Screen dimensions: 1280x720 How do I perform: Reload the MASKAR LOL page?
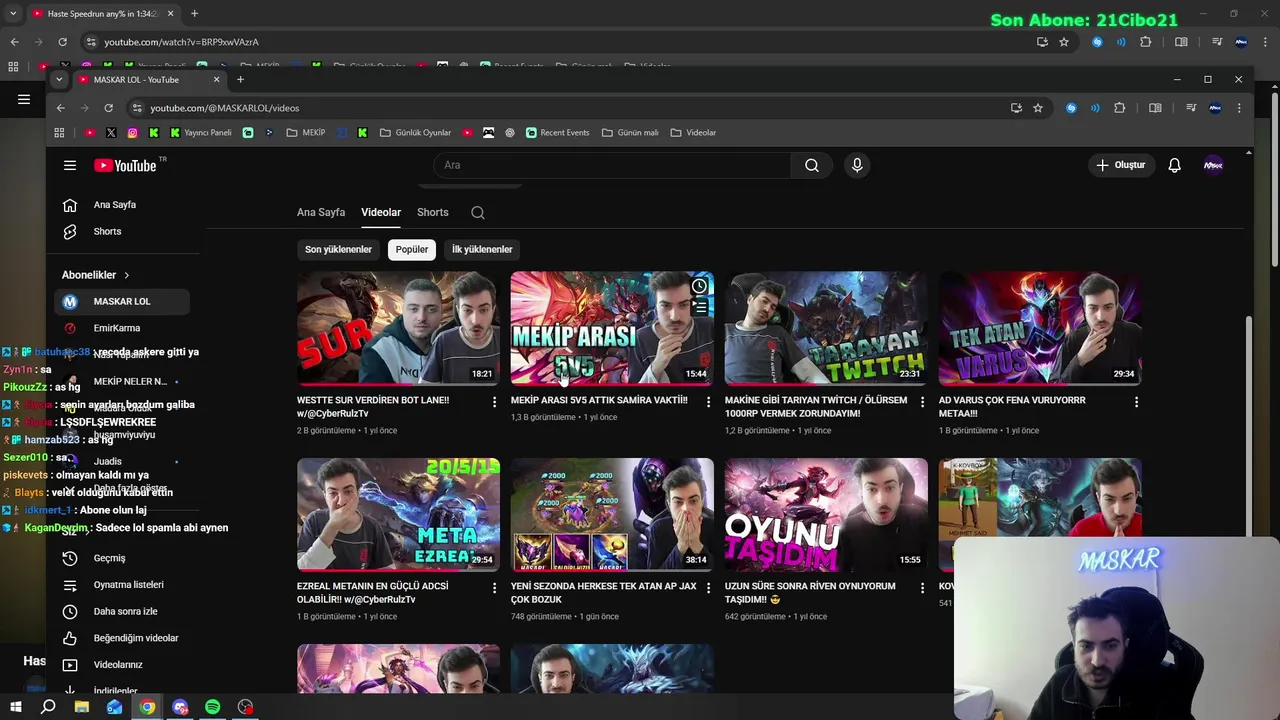[108, 108]
